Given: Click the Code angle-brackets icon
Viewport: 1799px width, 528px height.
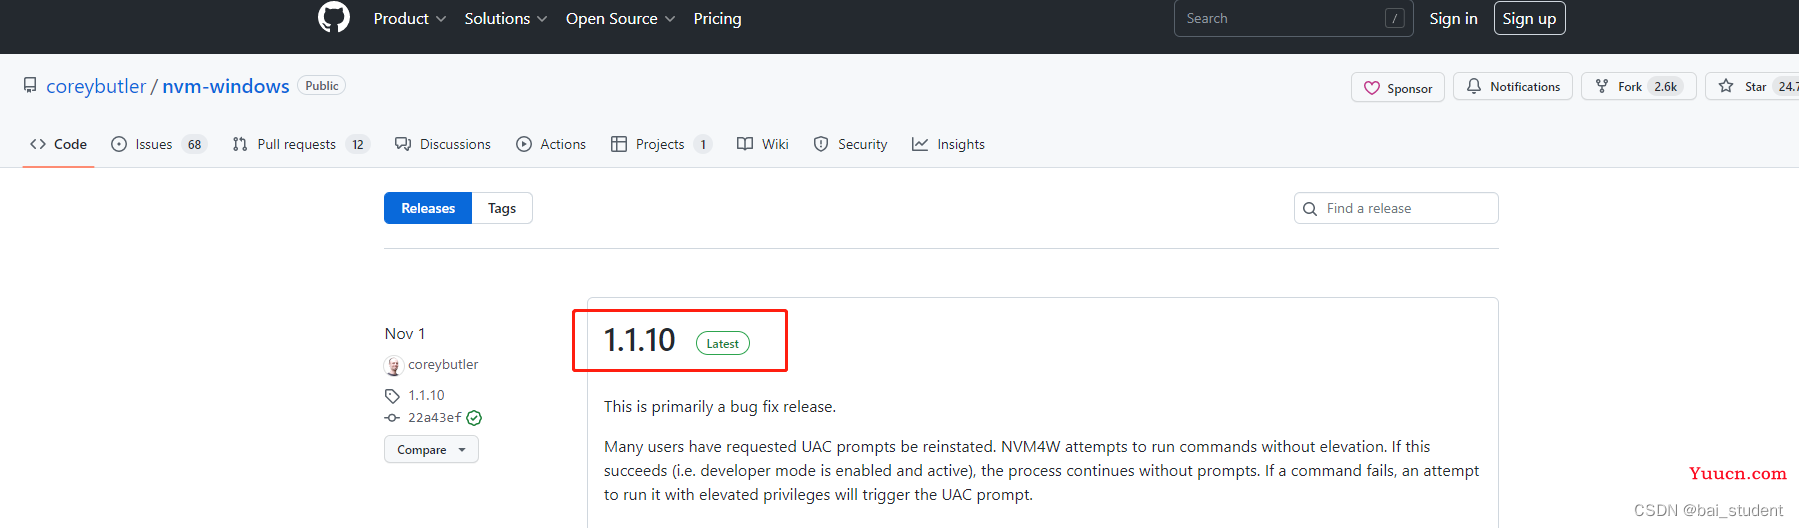Looking at the screenshot, I should [x=38, y=144].
